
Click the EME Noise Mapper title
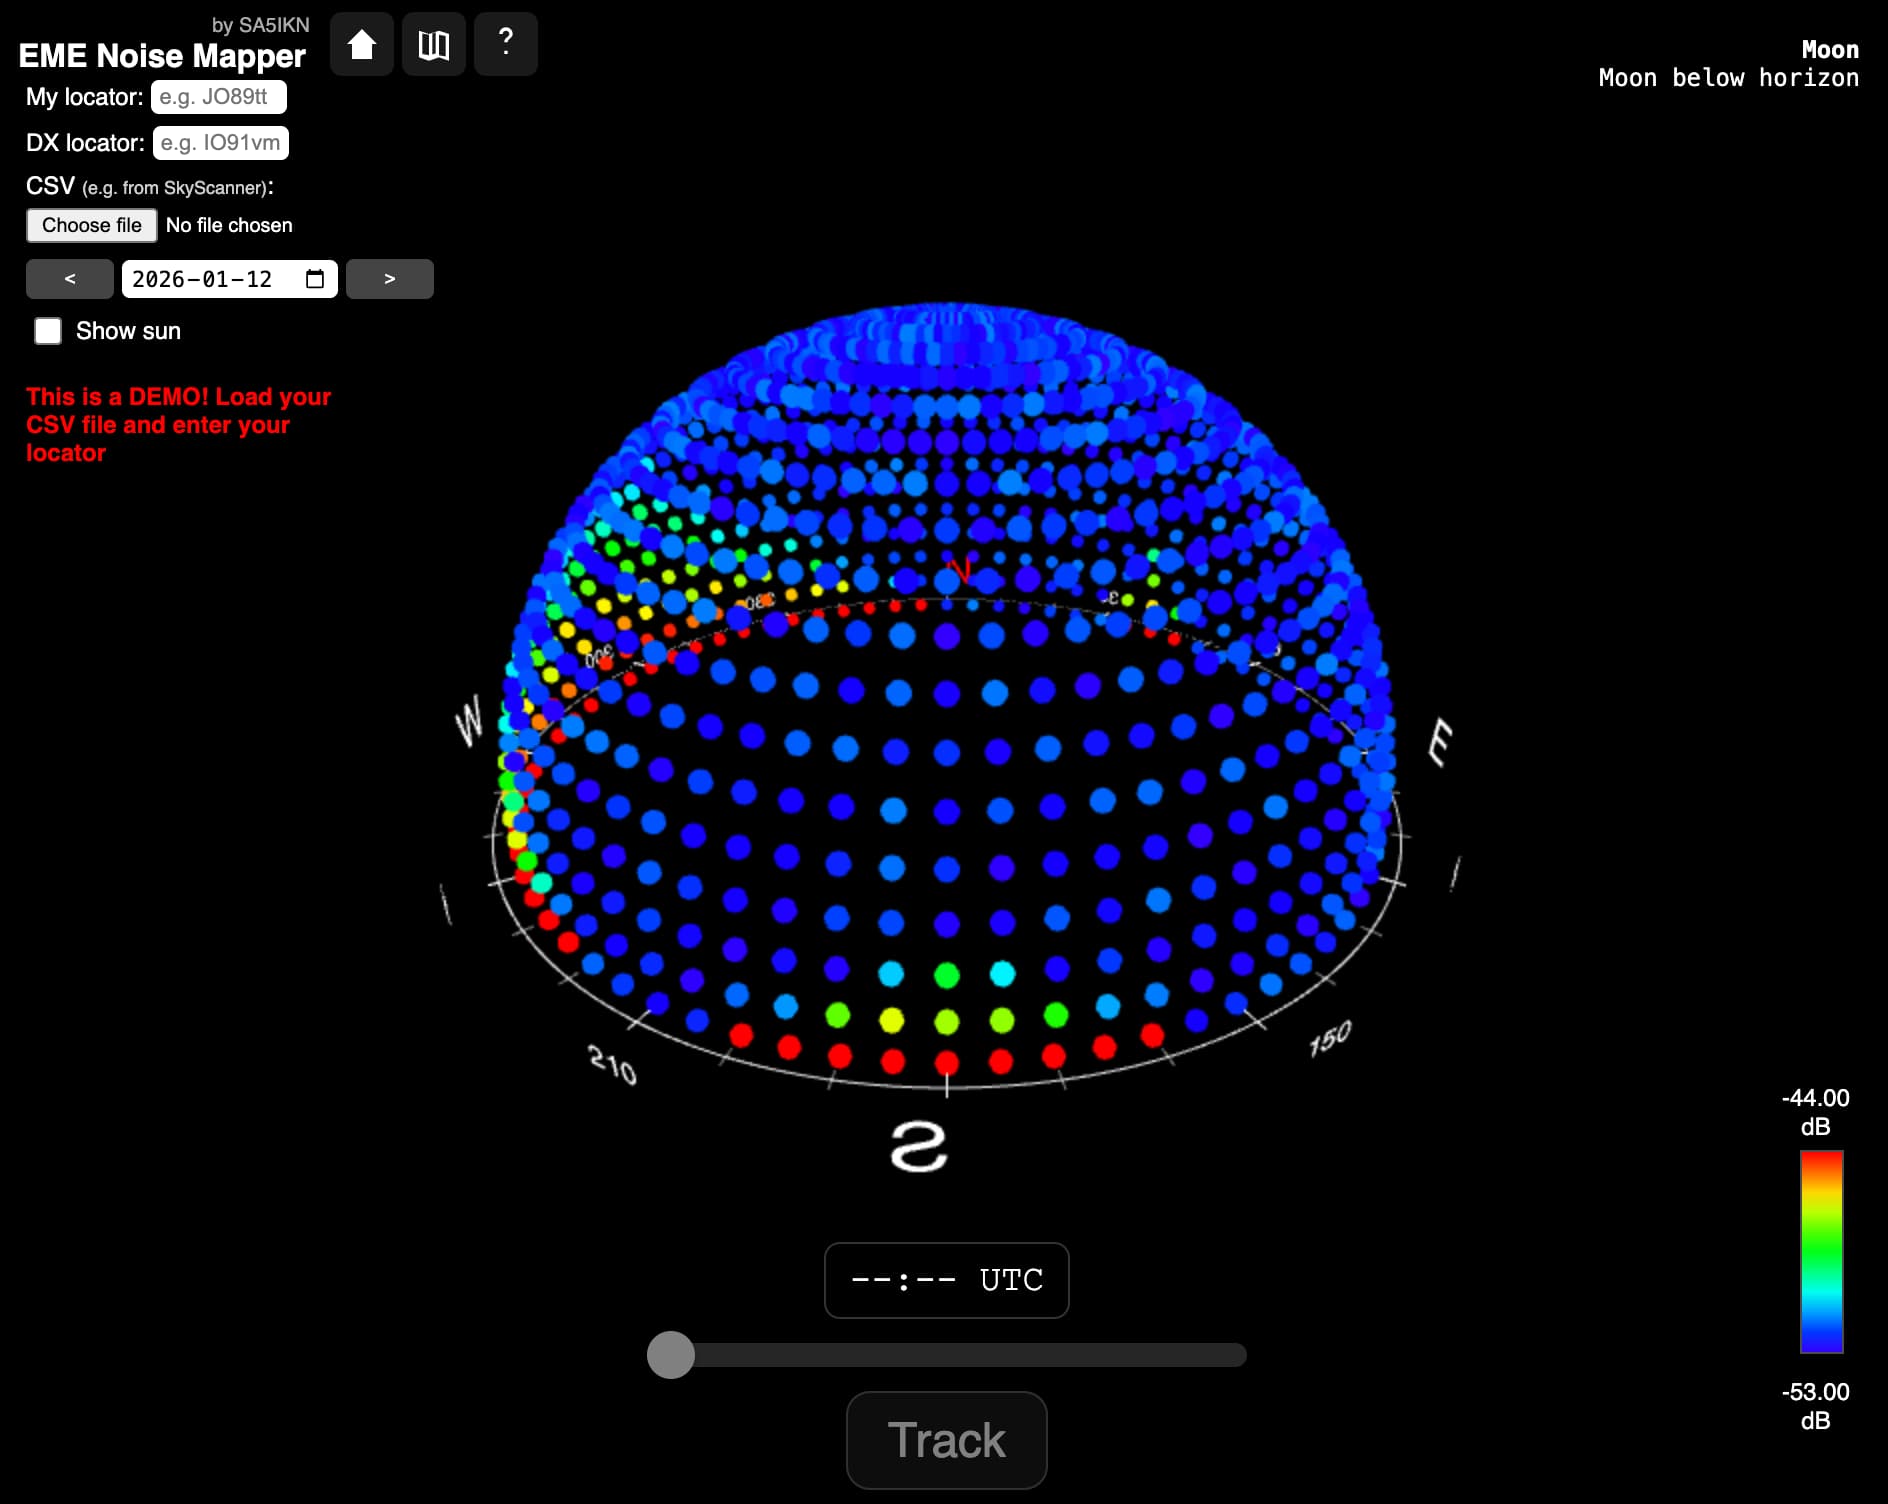pos(162,56)
